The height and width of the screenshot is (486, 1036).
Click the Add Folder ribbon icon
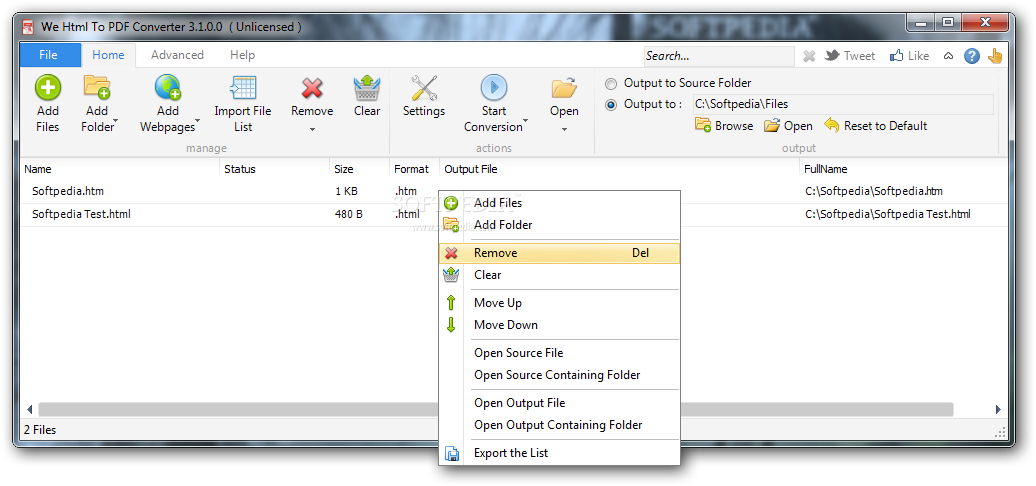tap(97, 87)
